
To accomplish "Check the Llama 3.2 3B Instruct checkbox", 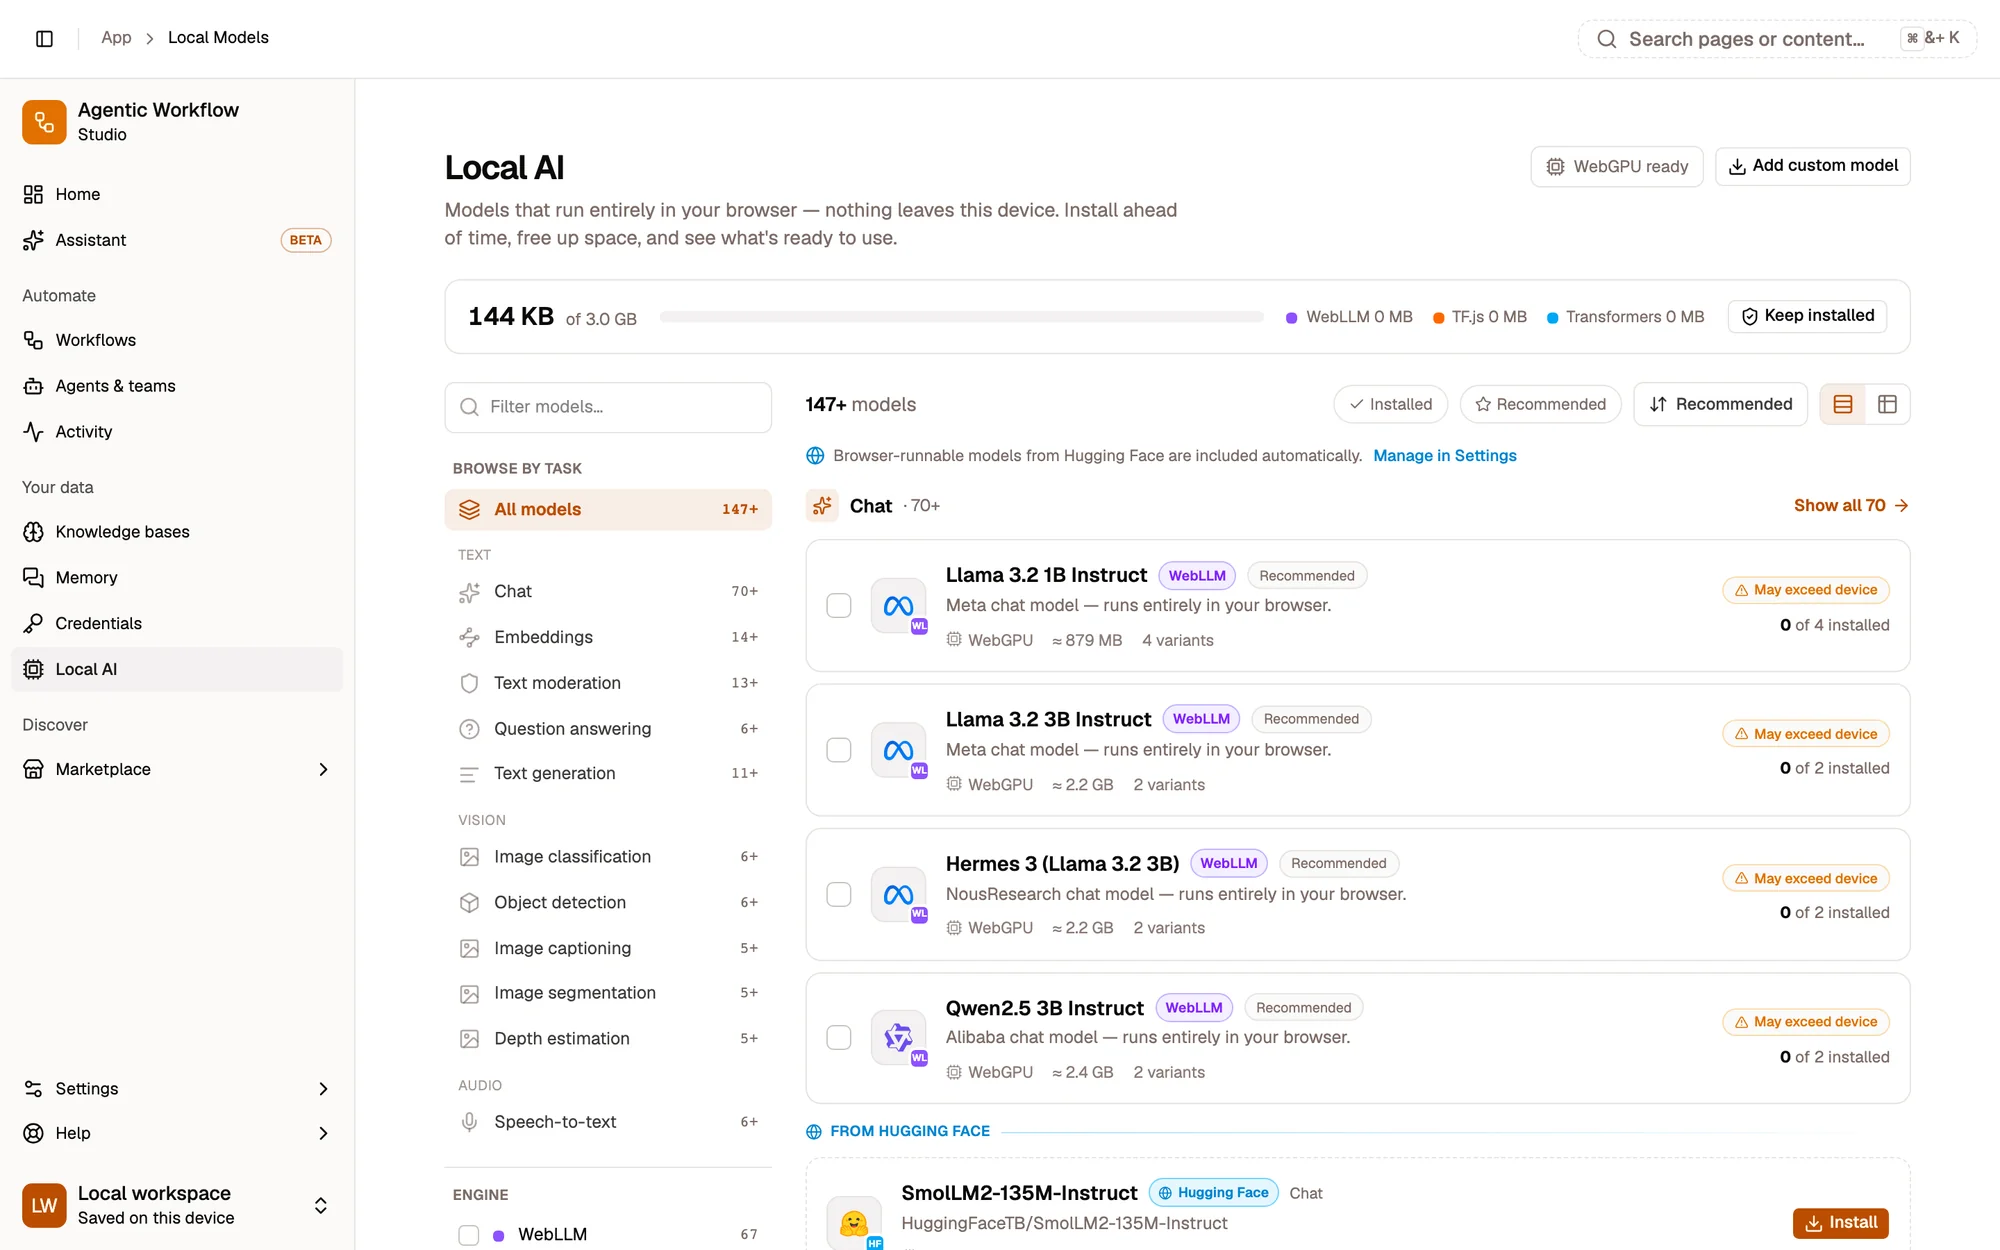I will click(839, 750).
